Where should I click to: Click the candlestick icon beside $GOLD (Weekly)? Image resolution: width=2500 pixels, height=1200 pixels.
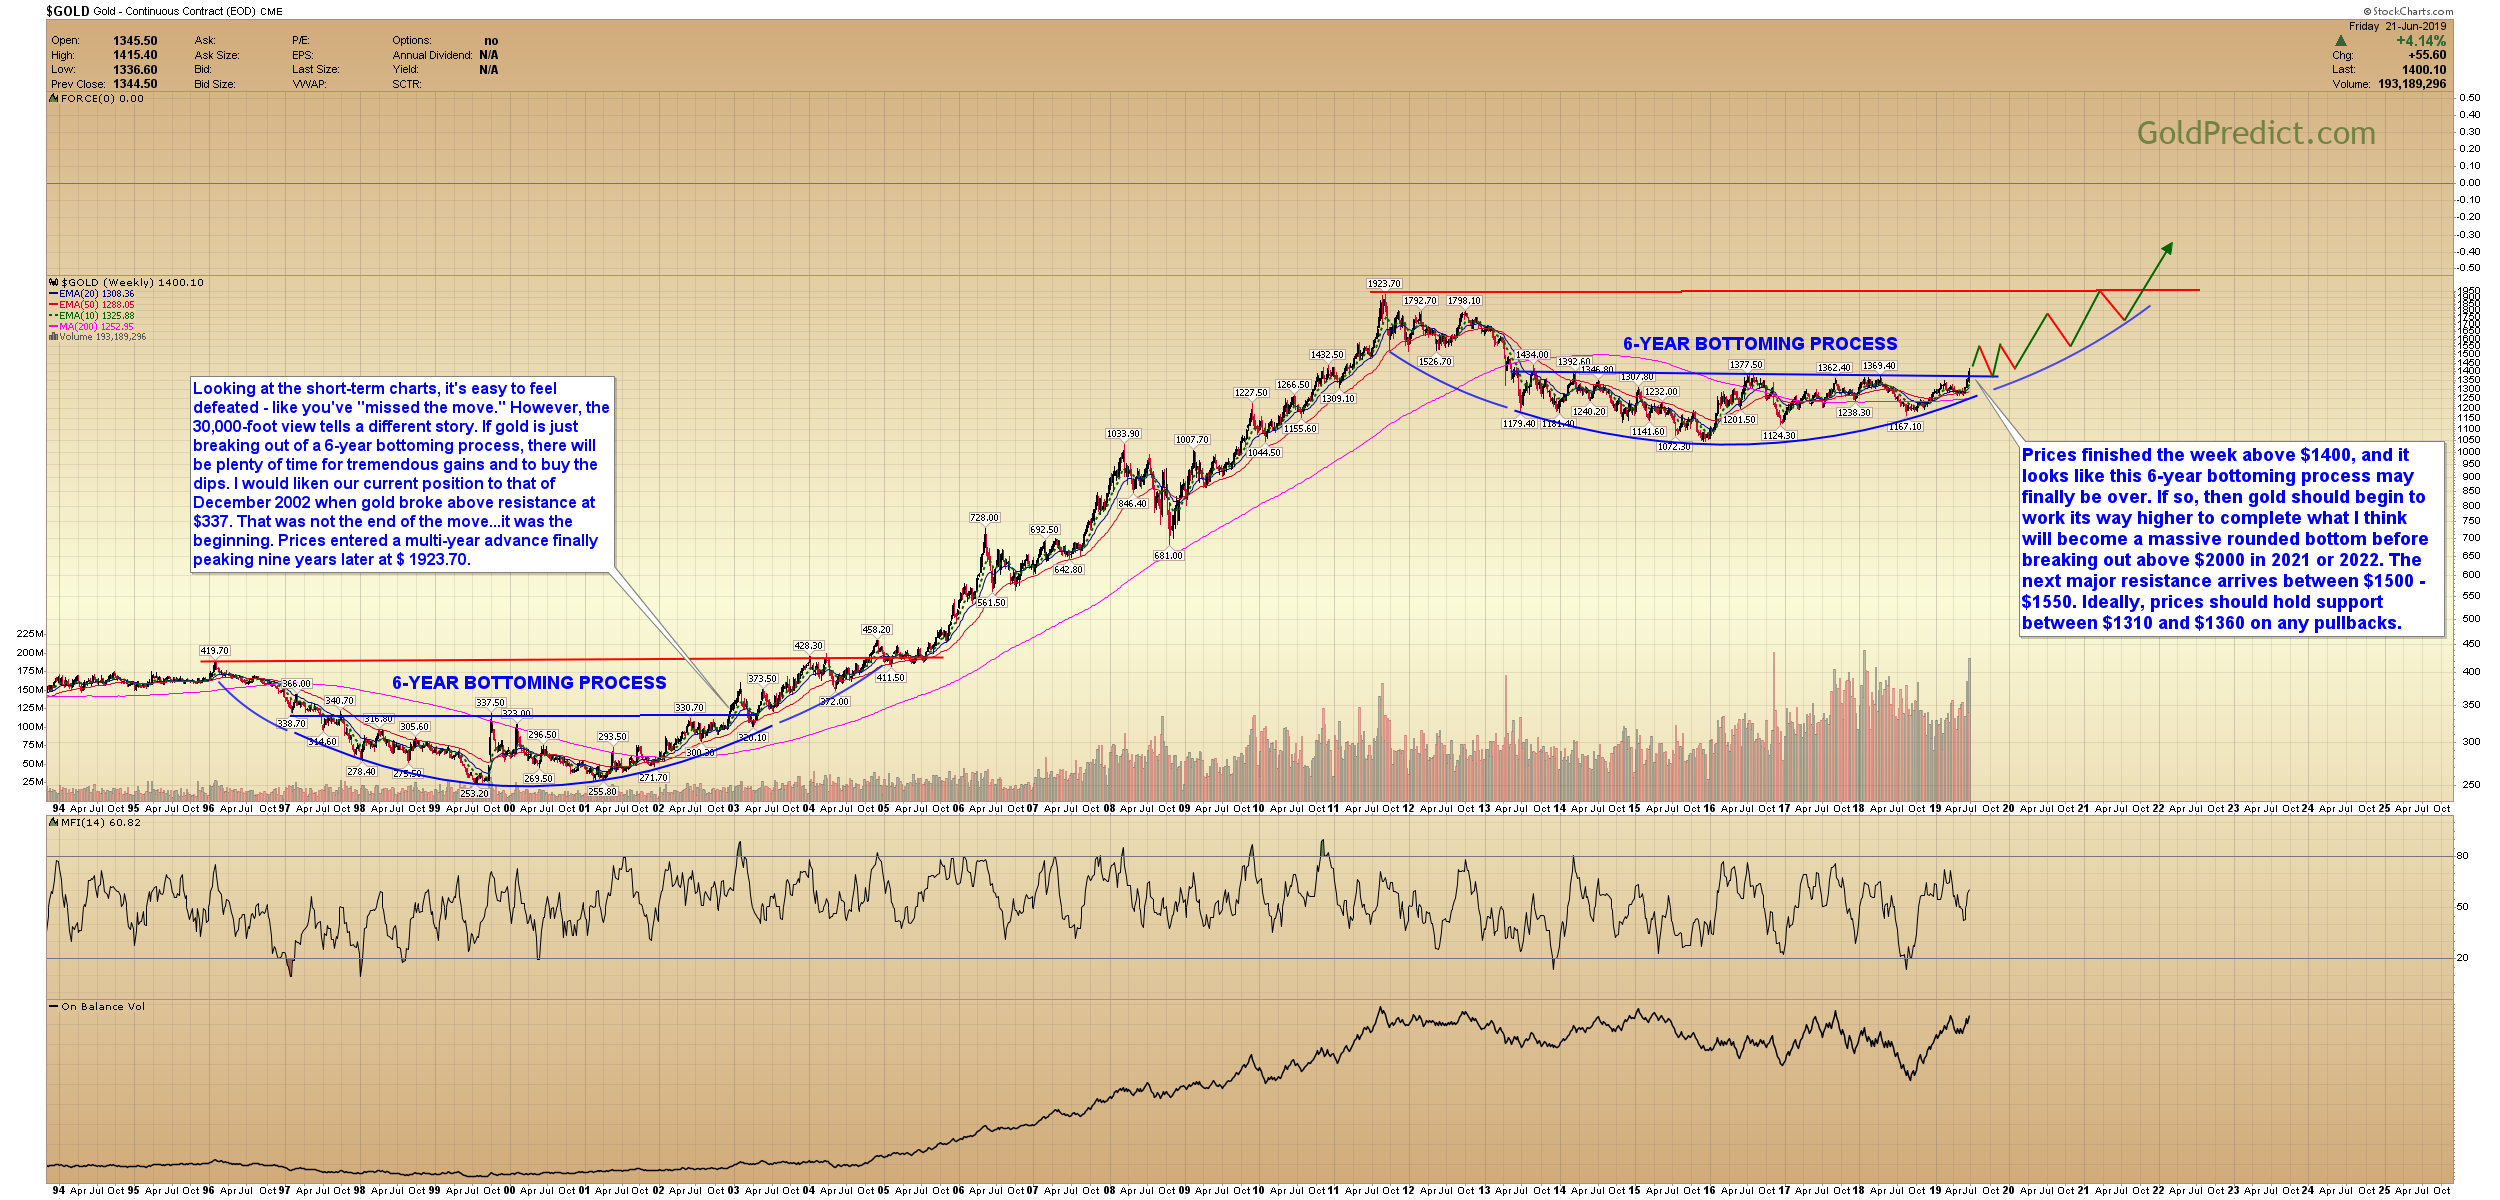[x=54, y=283]
